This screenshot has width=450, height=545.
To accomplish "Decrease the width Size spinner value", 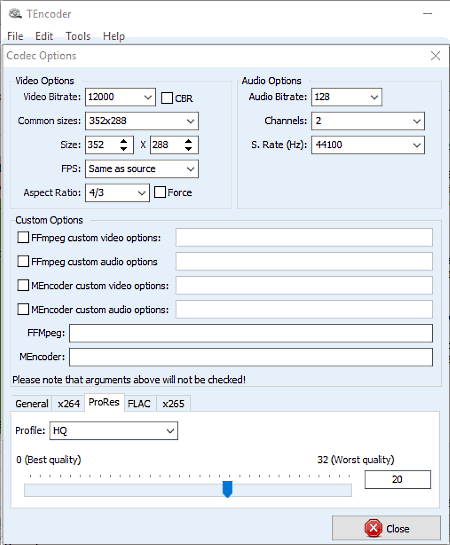I will point(124,149).
